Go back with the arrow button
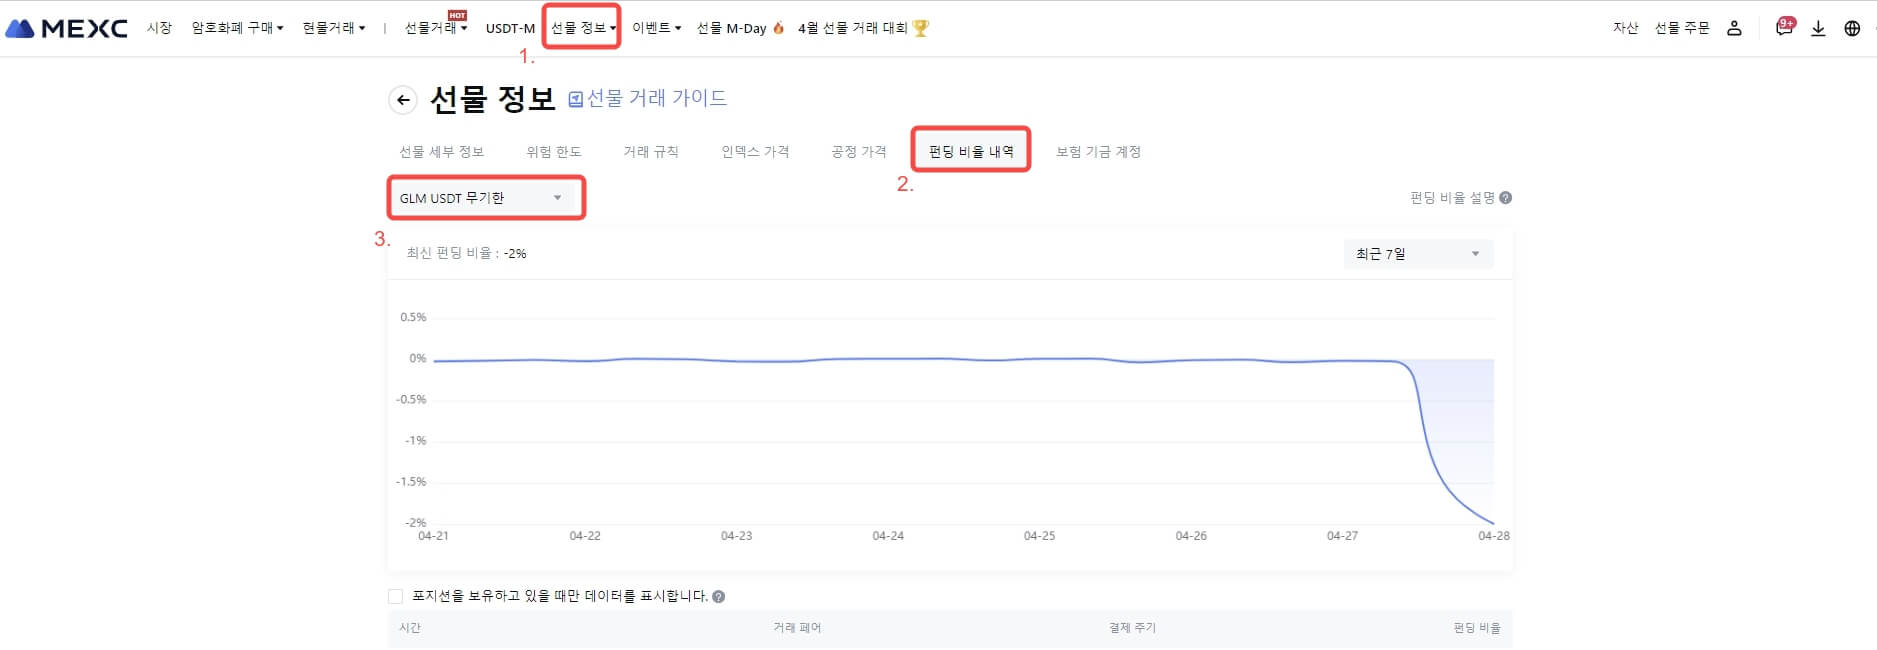 click(402, 99)
